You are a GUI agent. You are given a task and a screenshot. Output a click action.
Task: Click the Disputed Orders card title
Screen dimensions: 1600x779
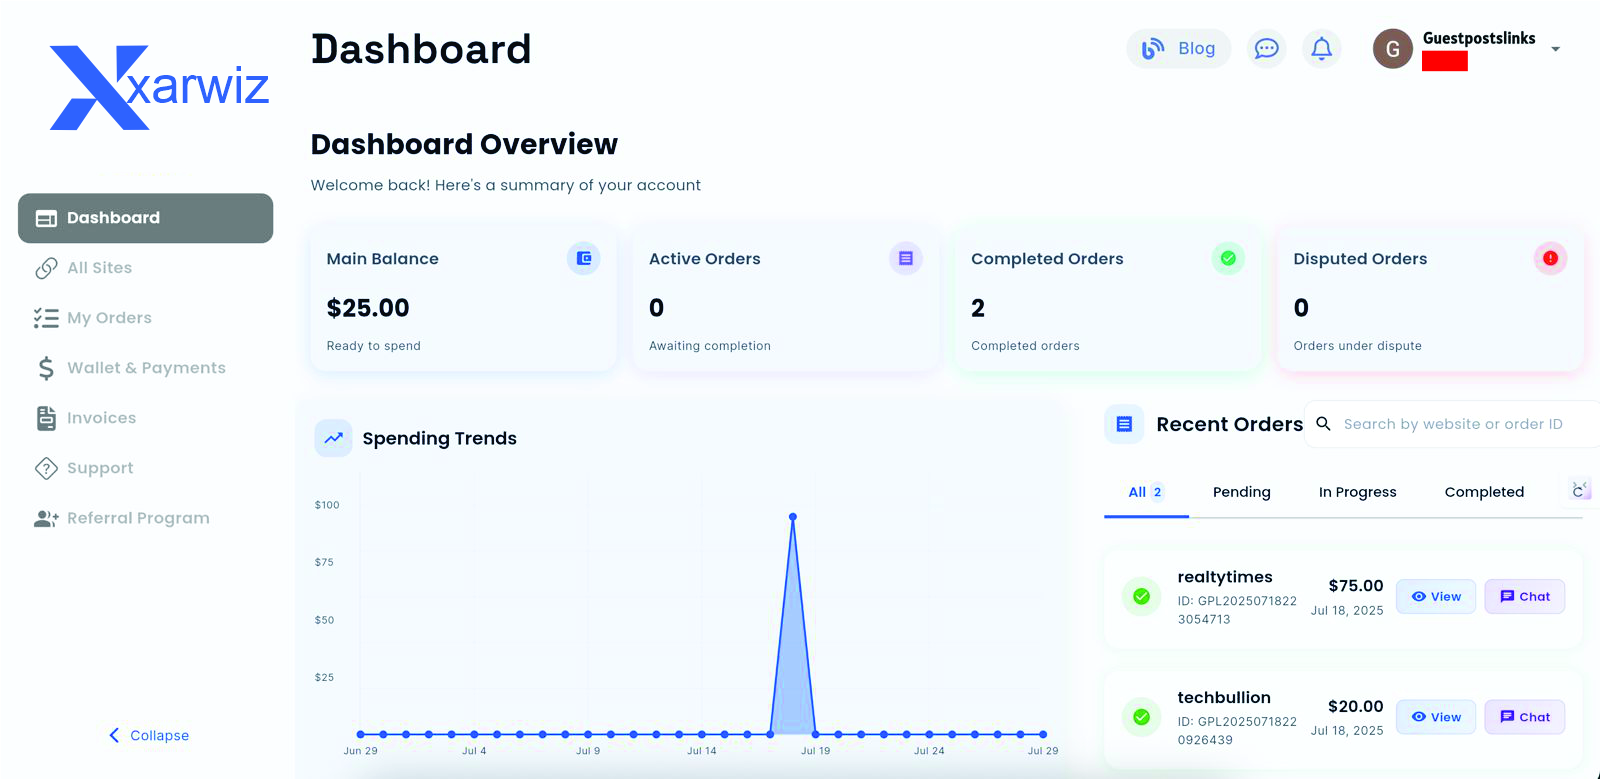click(x=1360, y=259)
